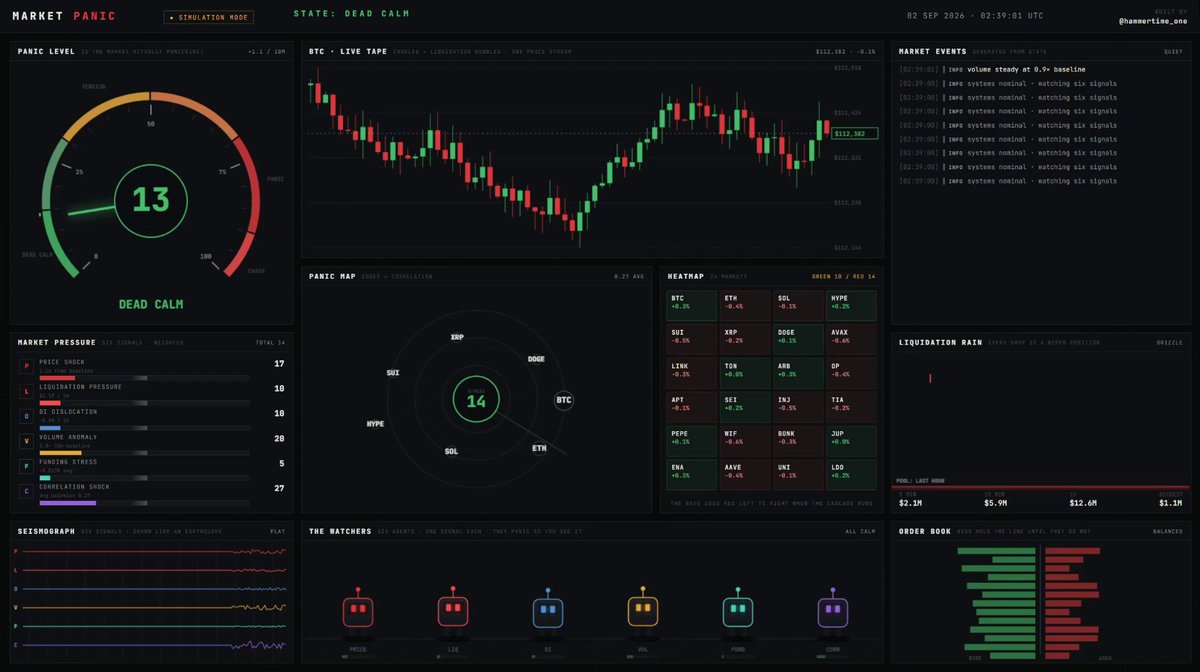1200x672 pixels.
Task: Select the yellow VOL watcher robot
Action: click(x=643, y=611)
